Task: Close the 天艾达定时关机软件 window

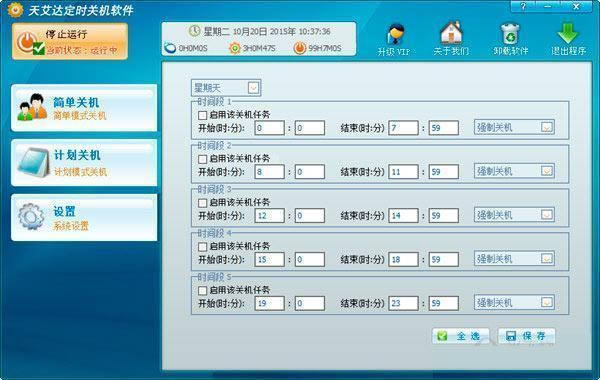Action: [576, 6]
